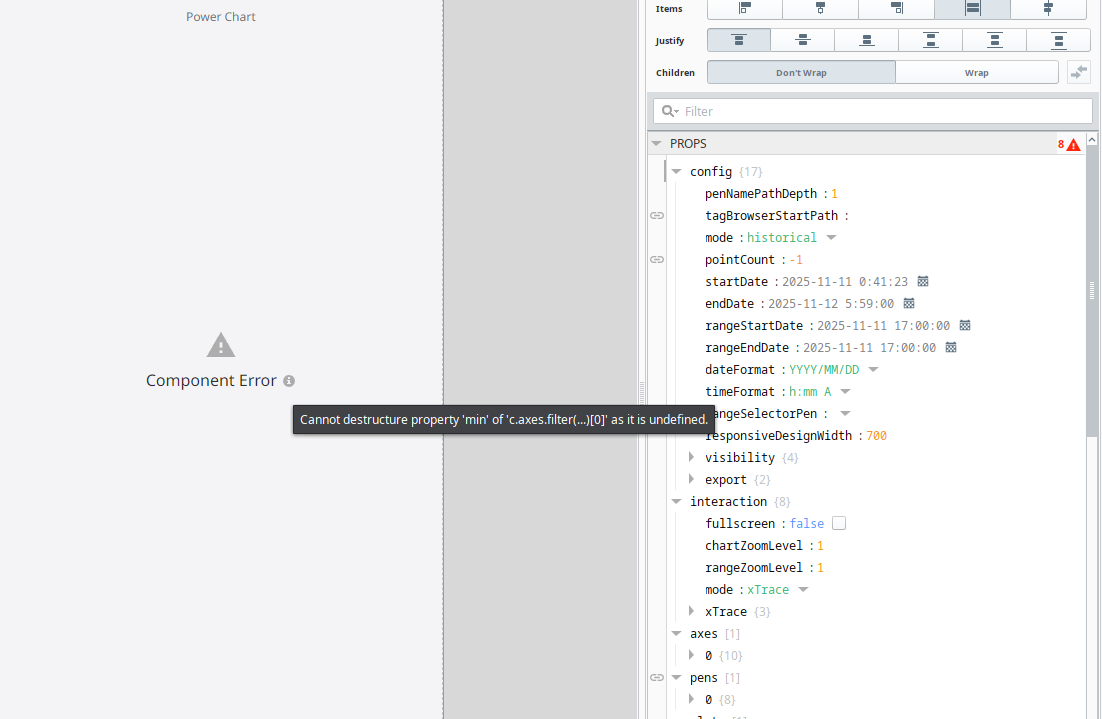Screen dimensions: 1102x719
Task: Open startDate calendar picker
Action: (923, 281)
